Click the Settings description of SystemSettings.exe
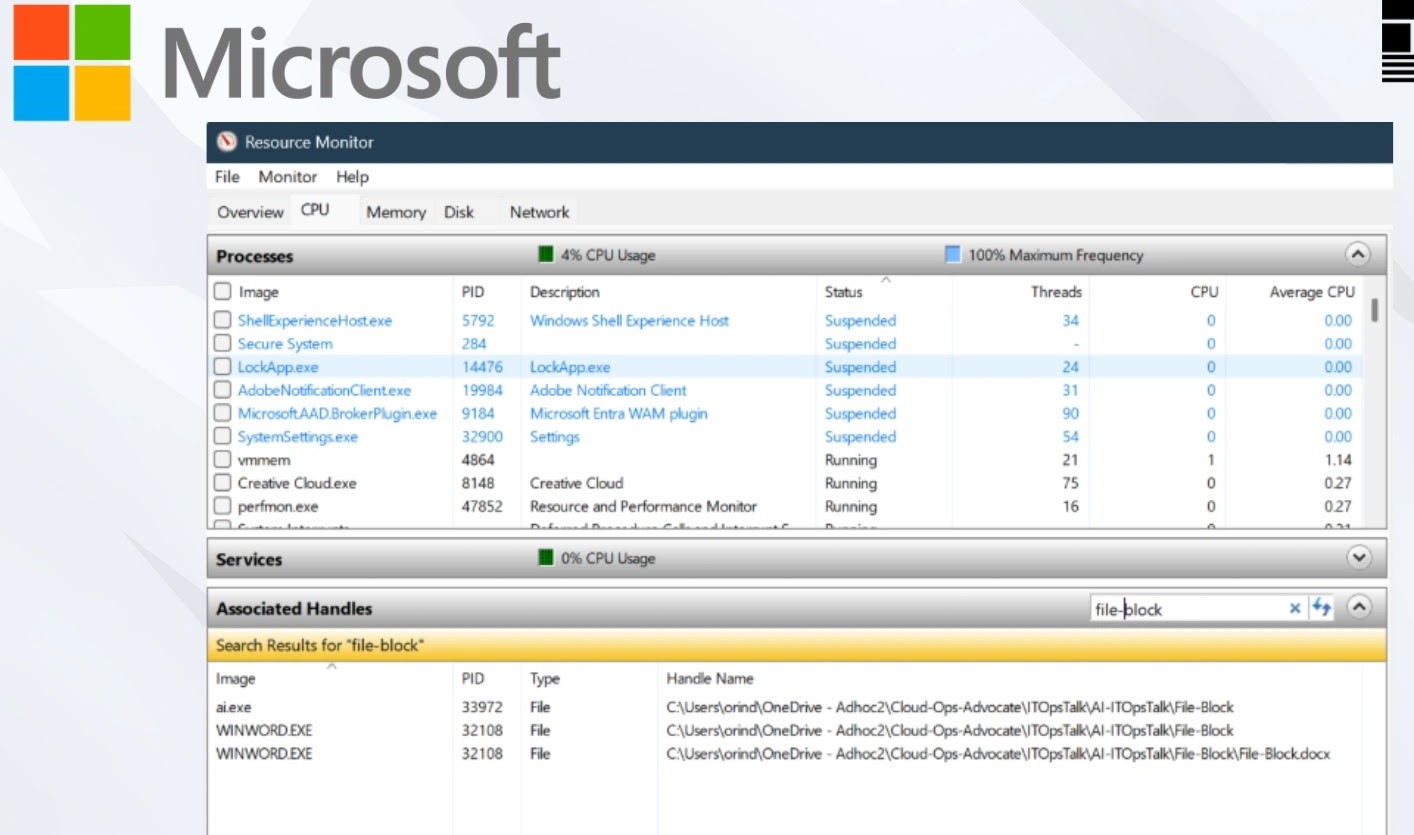1414x835 pixels. tap(555, 437)
